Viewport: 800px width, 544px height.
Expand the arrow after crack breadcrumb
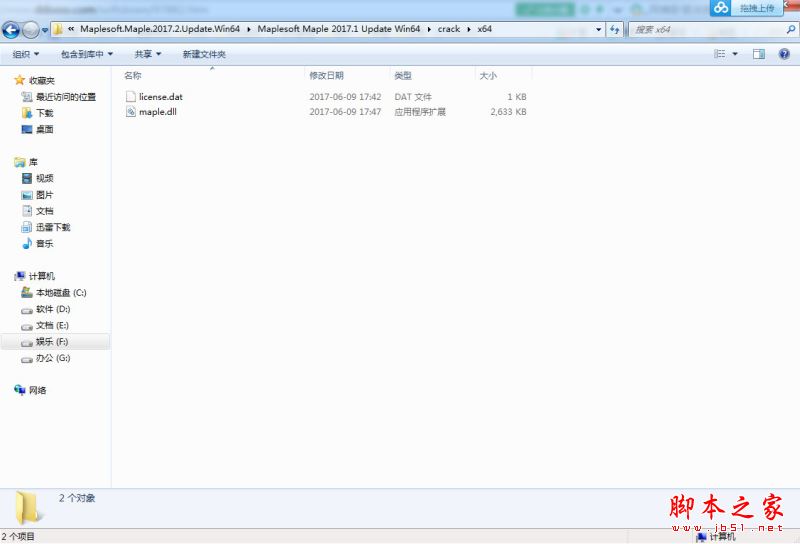click(x=468, y=29)
